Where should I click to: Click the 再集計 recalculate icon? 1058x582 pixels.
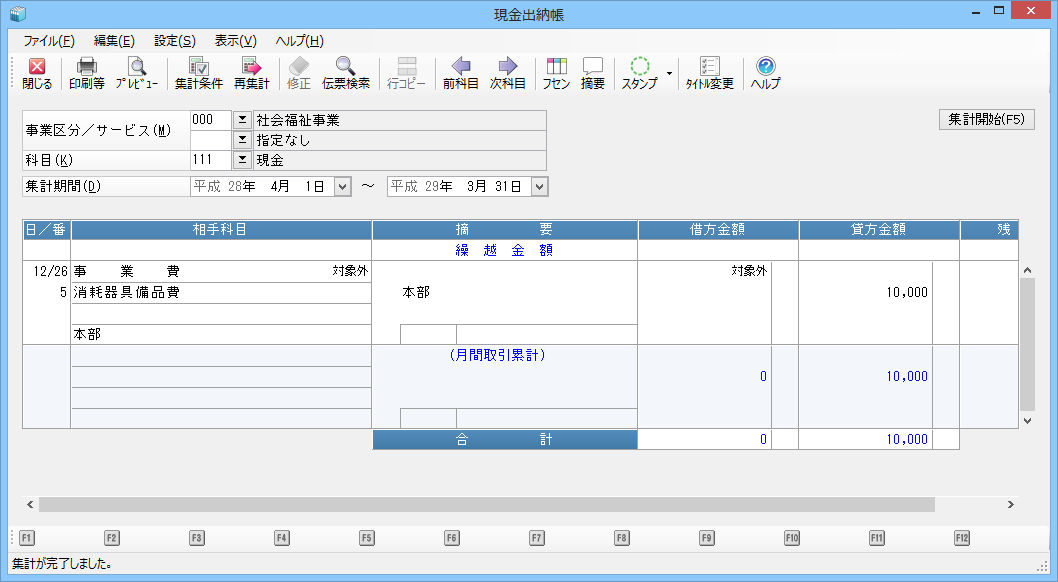(x=251, y=73)
